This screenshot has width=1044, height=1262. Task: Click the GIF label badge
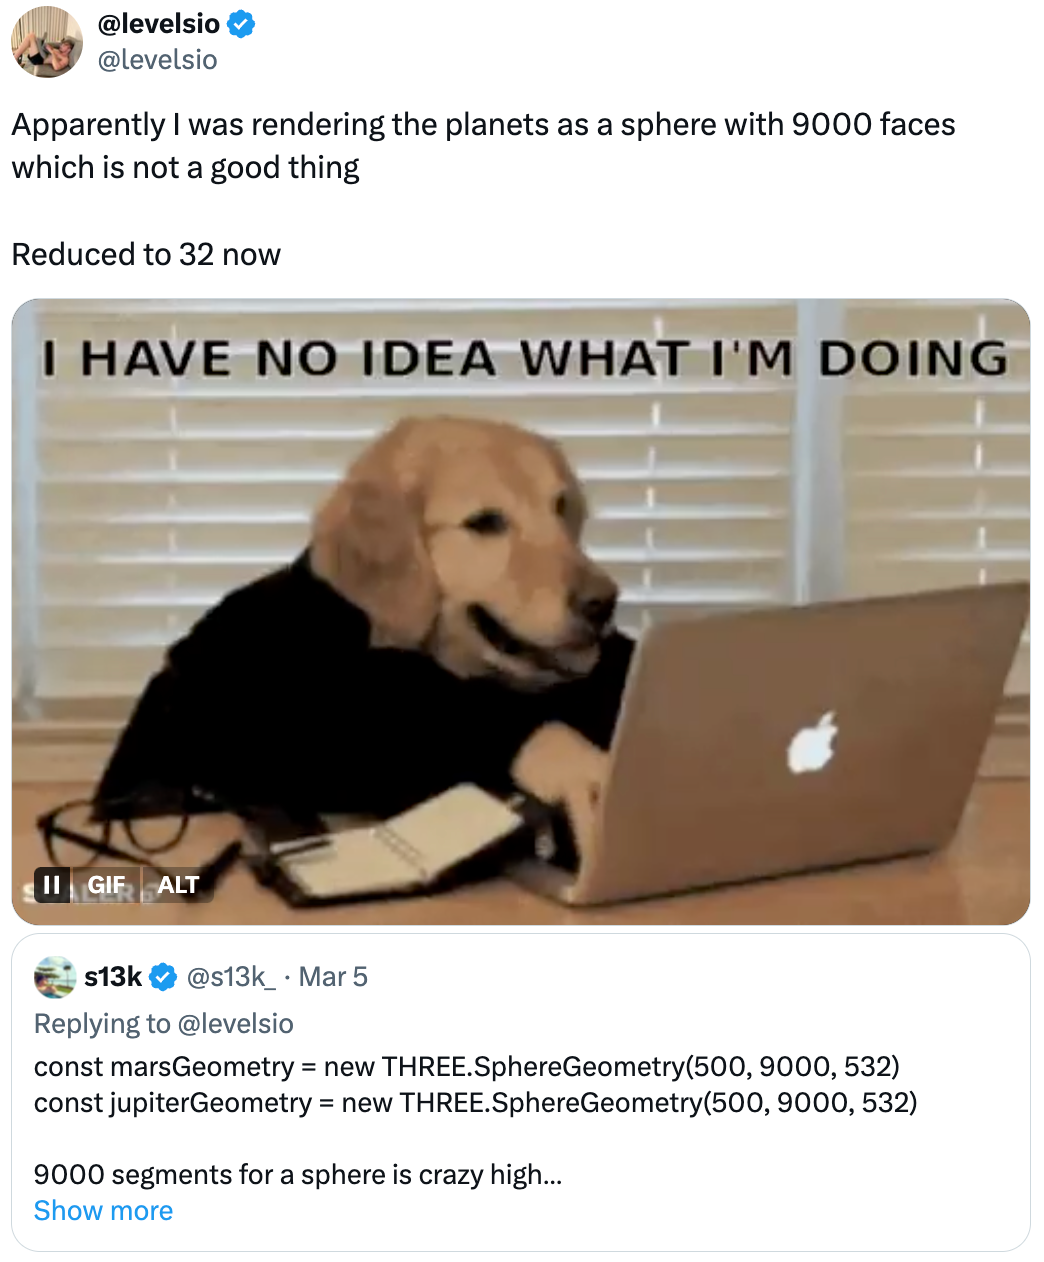(x=106, y=884)
